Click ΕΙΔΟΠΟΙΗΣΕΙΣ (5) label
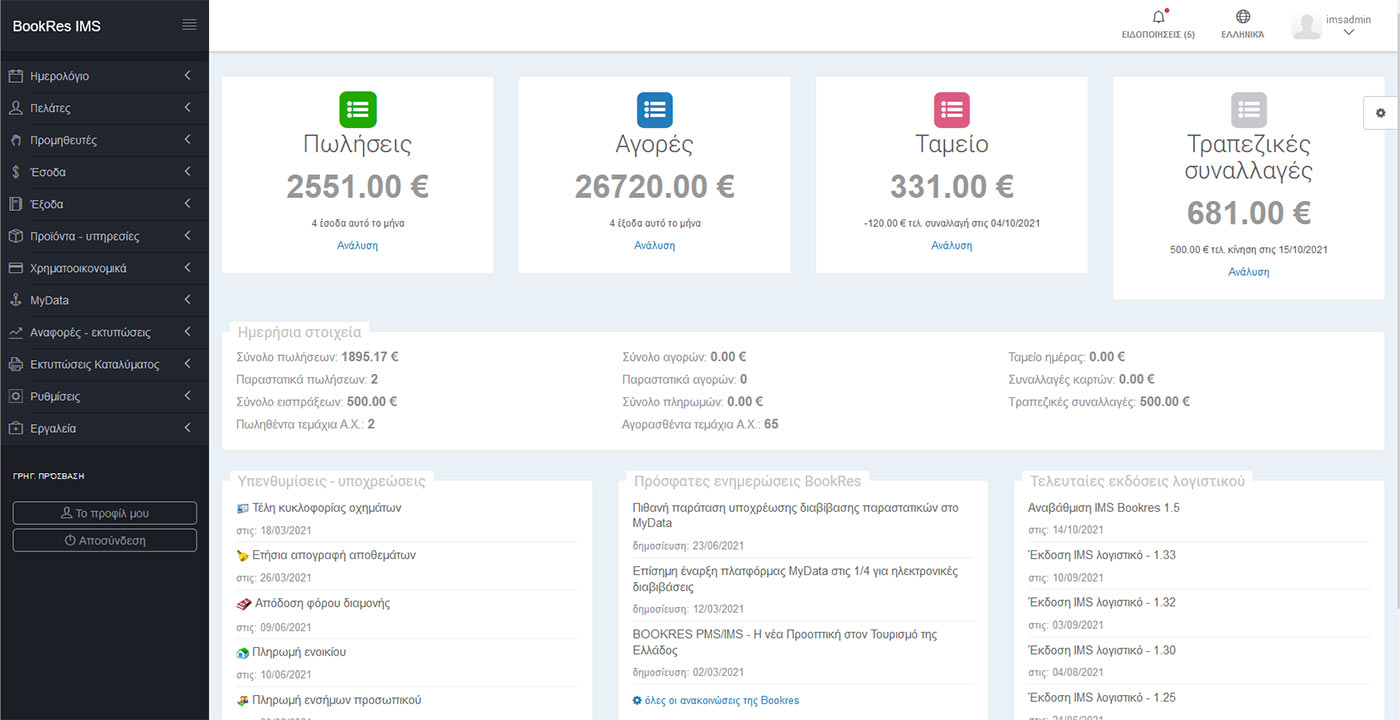The image size is (1400, 720). tap(1158, 34)
